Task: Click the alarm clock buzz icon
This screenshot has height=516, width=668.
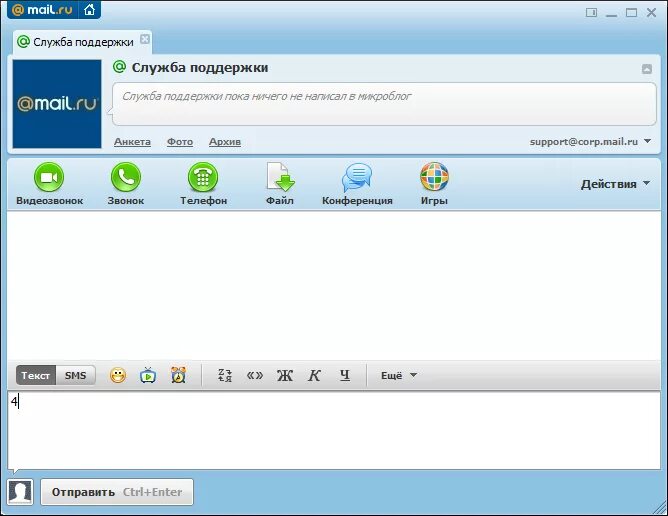Action: [x=178, y=375]
